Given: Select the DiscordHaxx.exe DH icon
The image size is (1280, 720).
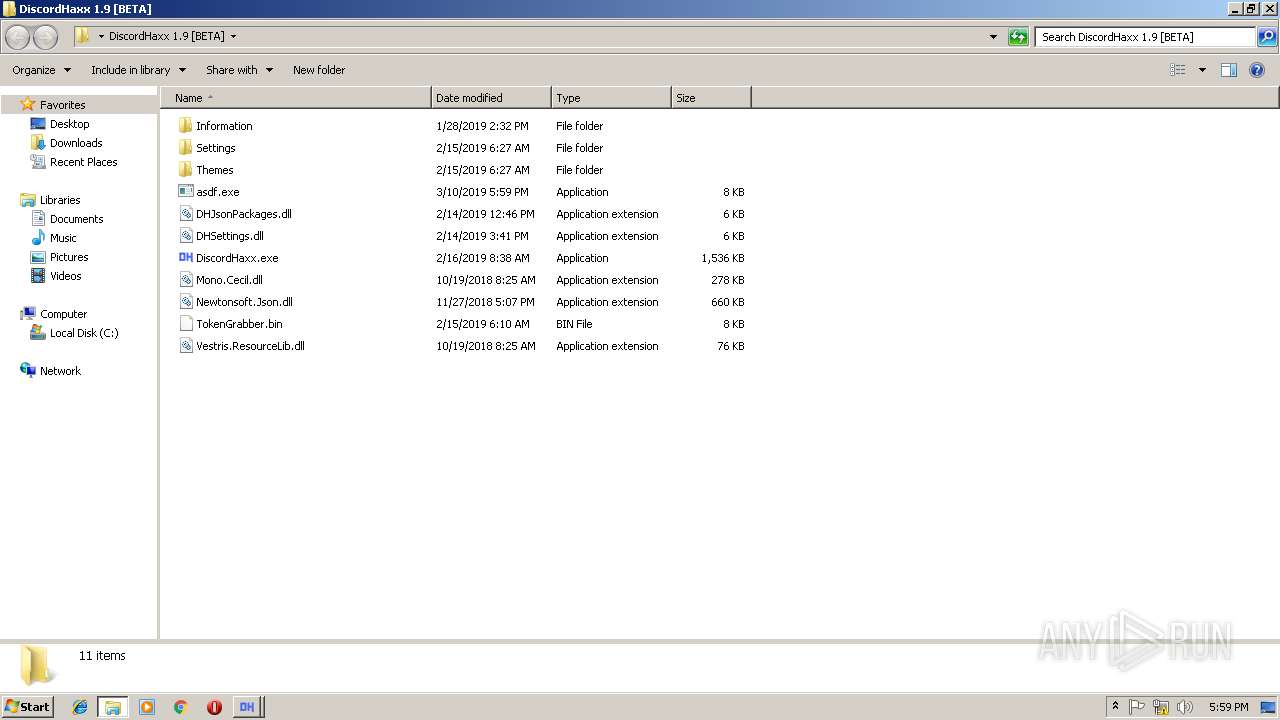Looking at the screenshot, I should [x=185, y=258].
